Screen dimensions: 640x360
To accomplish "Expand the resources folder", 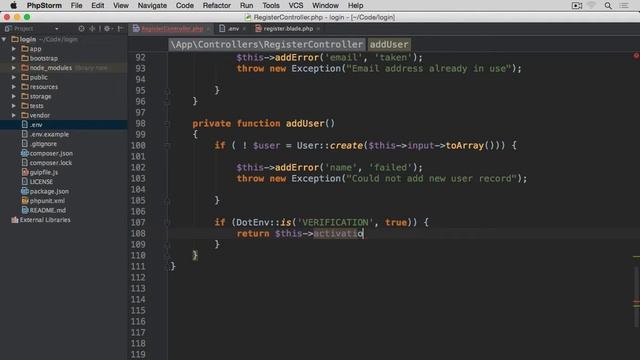I will click(x=14, y=87).
